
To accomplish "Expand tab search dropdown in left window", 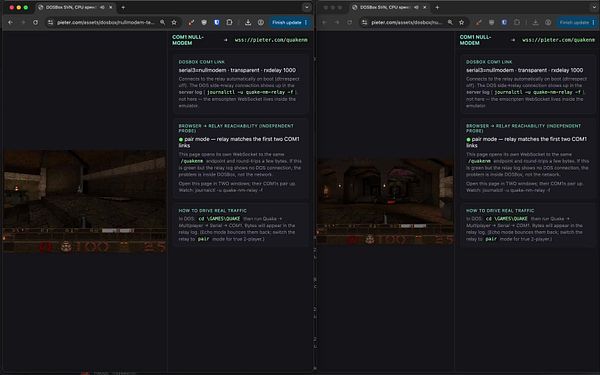I will (x=307, y=7).
